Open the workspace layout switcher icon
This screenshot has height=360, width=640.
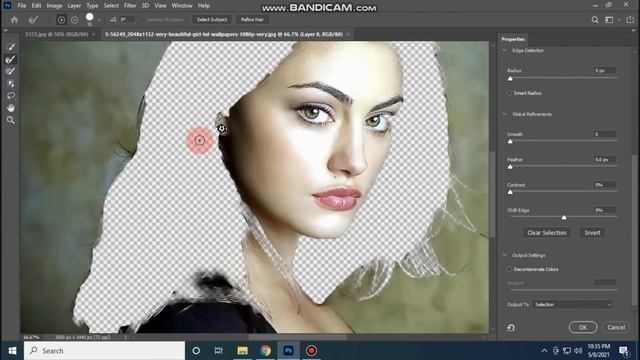609,20
